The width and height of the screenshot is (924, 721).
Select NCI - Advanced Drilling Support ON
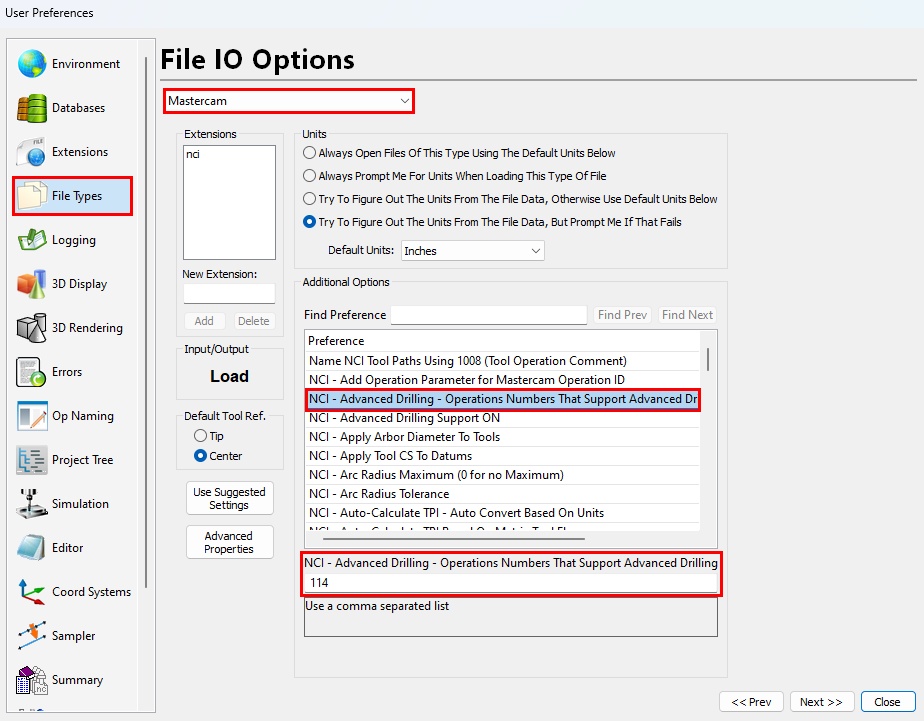502,418
